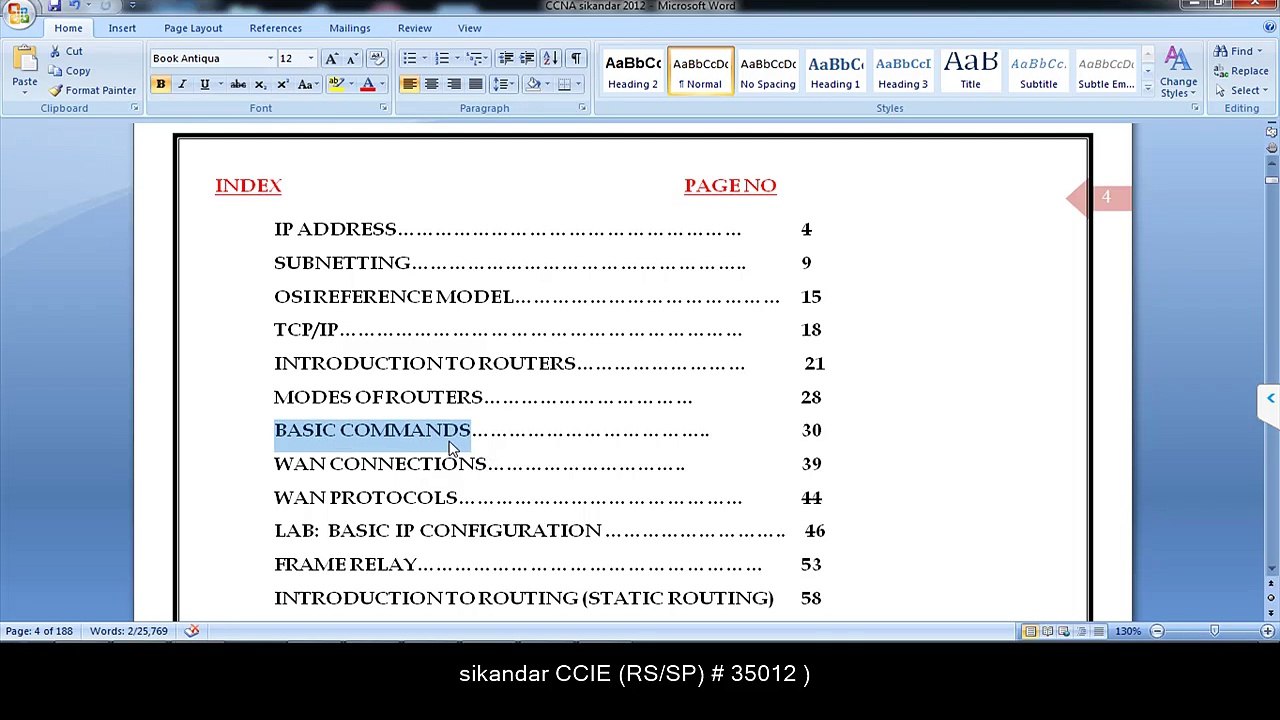This screenshot has width=1280, height=720.
Task: Switch to the Page Layout tab
Action: (193, 28)
